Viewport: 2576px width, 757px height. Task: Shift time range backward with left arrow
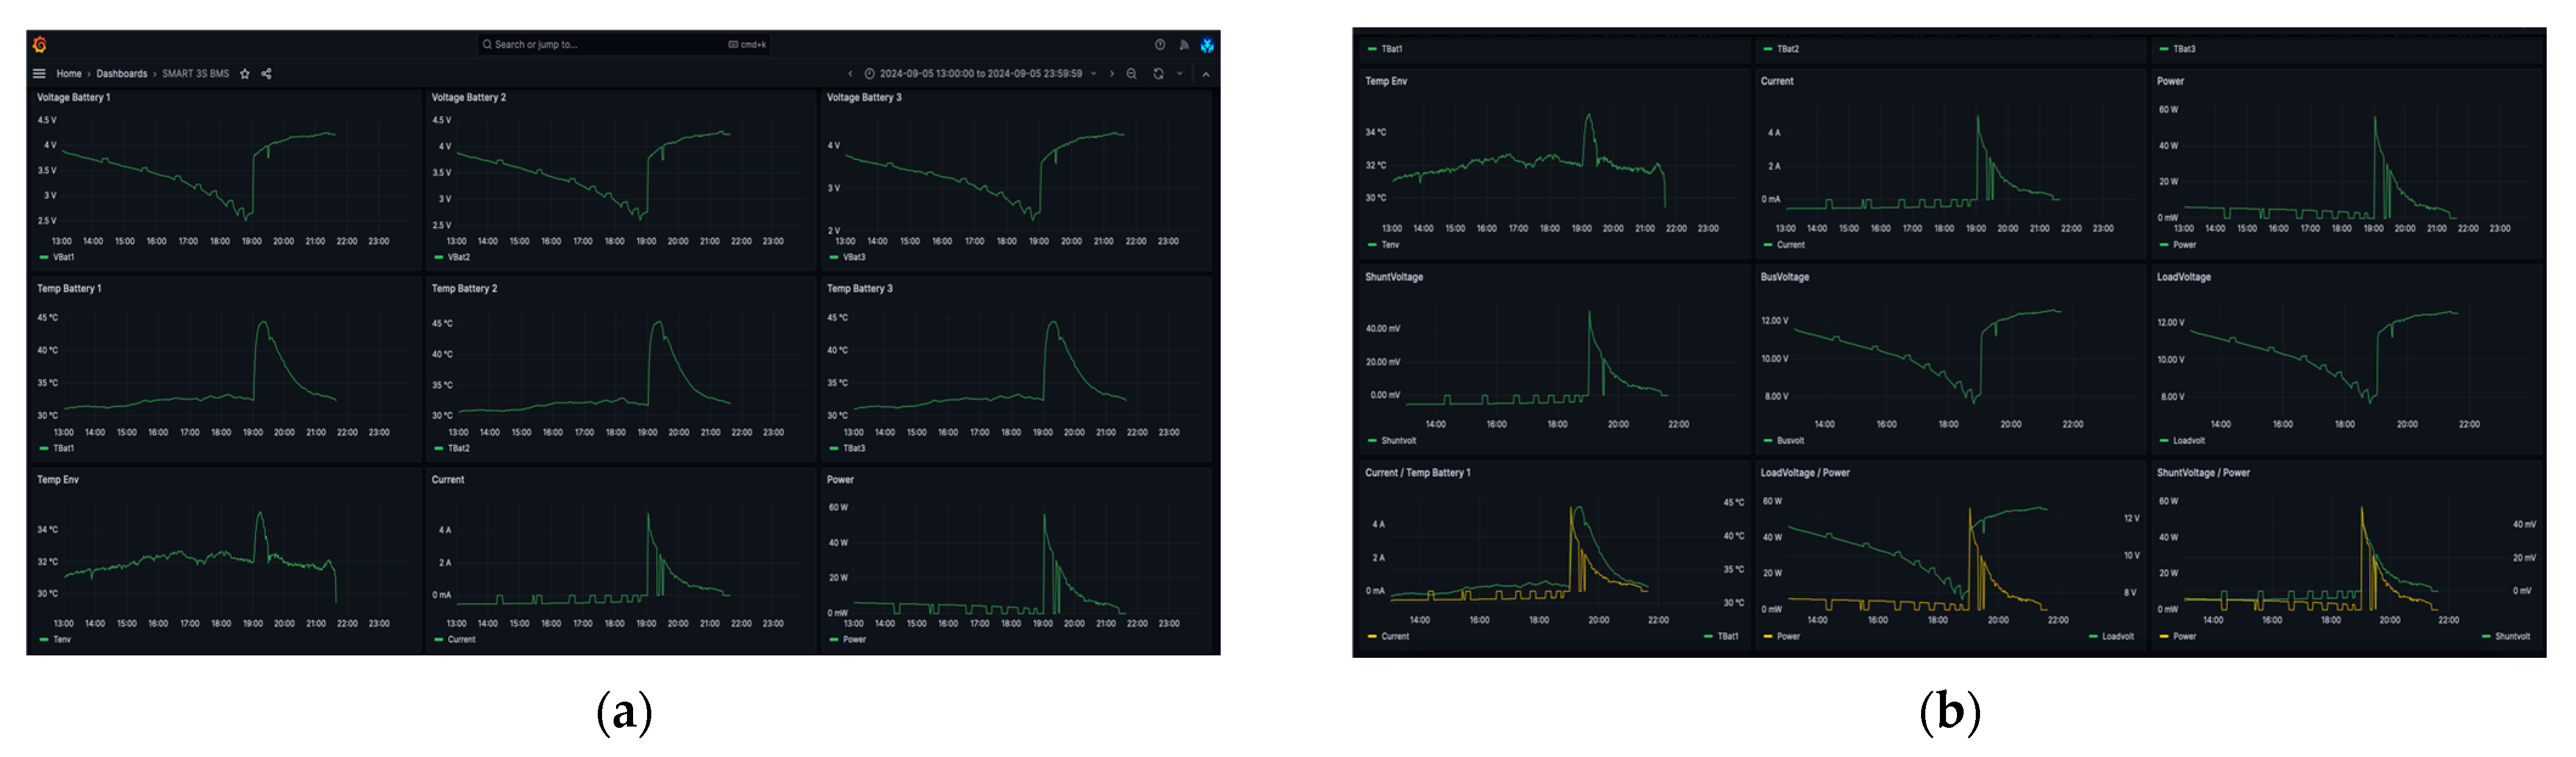[x=850, y=74]
